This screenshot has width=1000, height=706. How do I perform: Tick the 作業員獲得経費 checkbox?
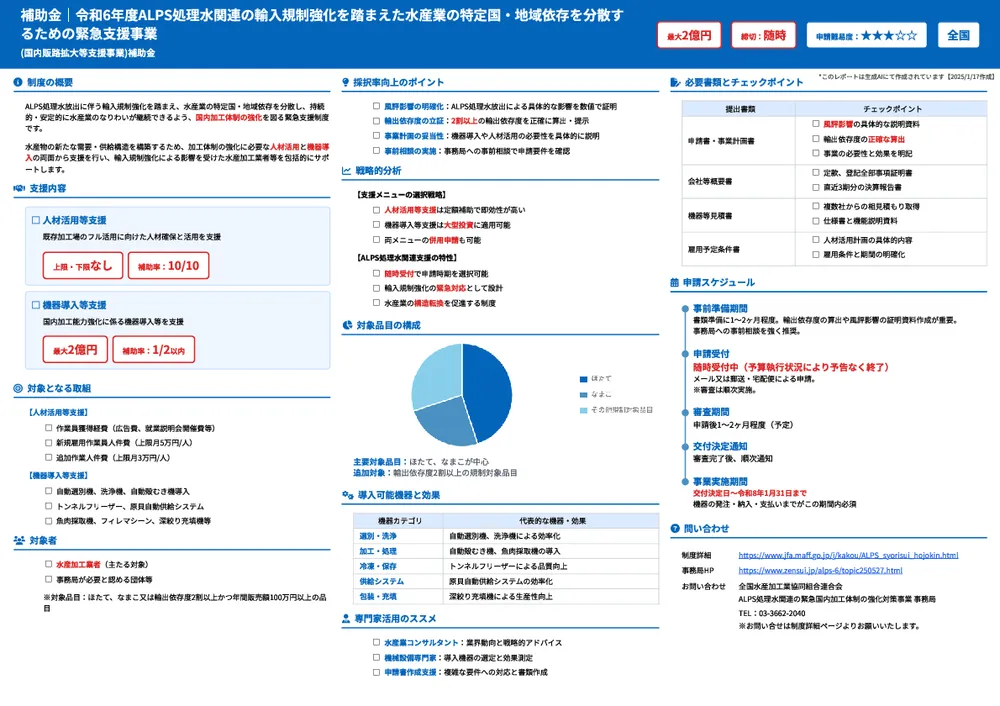(49, 428)
